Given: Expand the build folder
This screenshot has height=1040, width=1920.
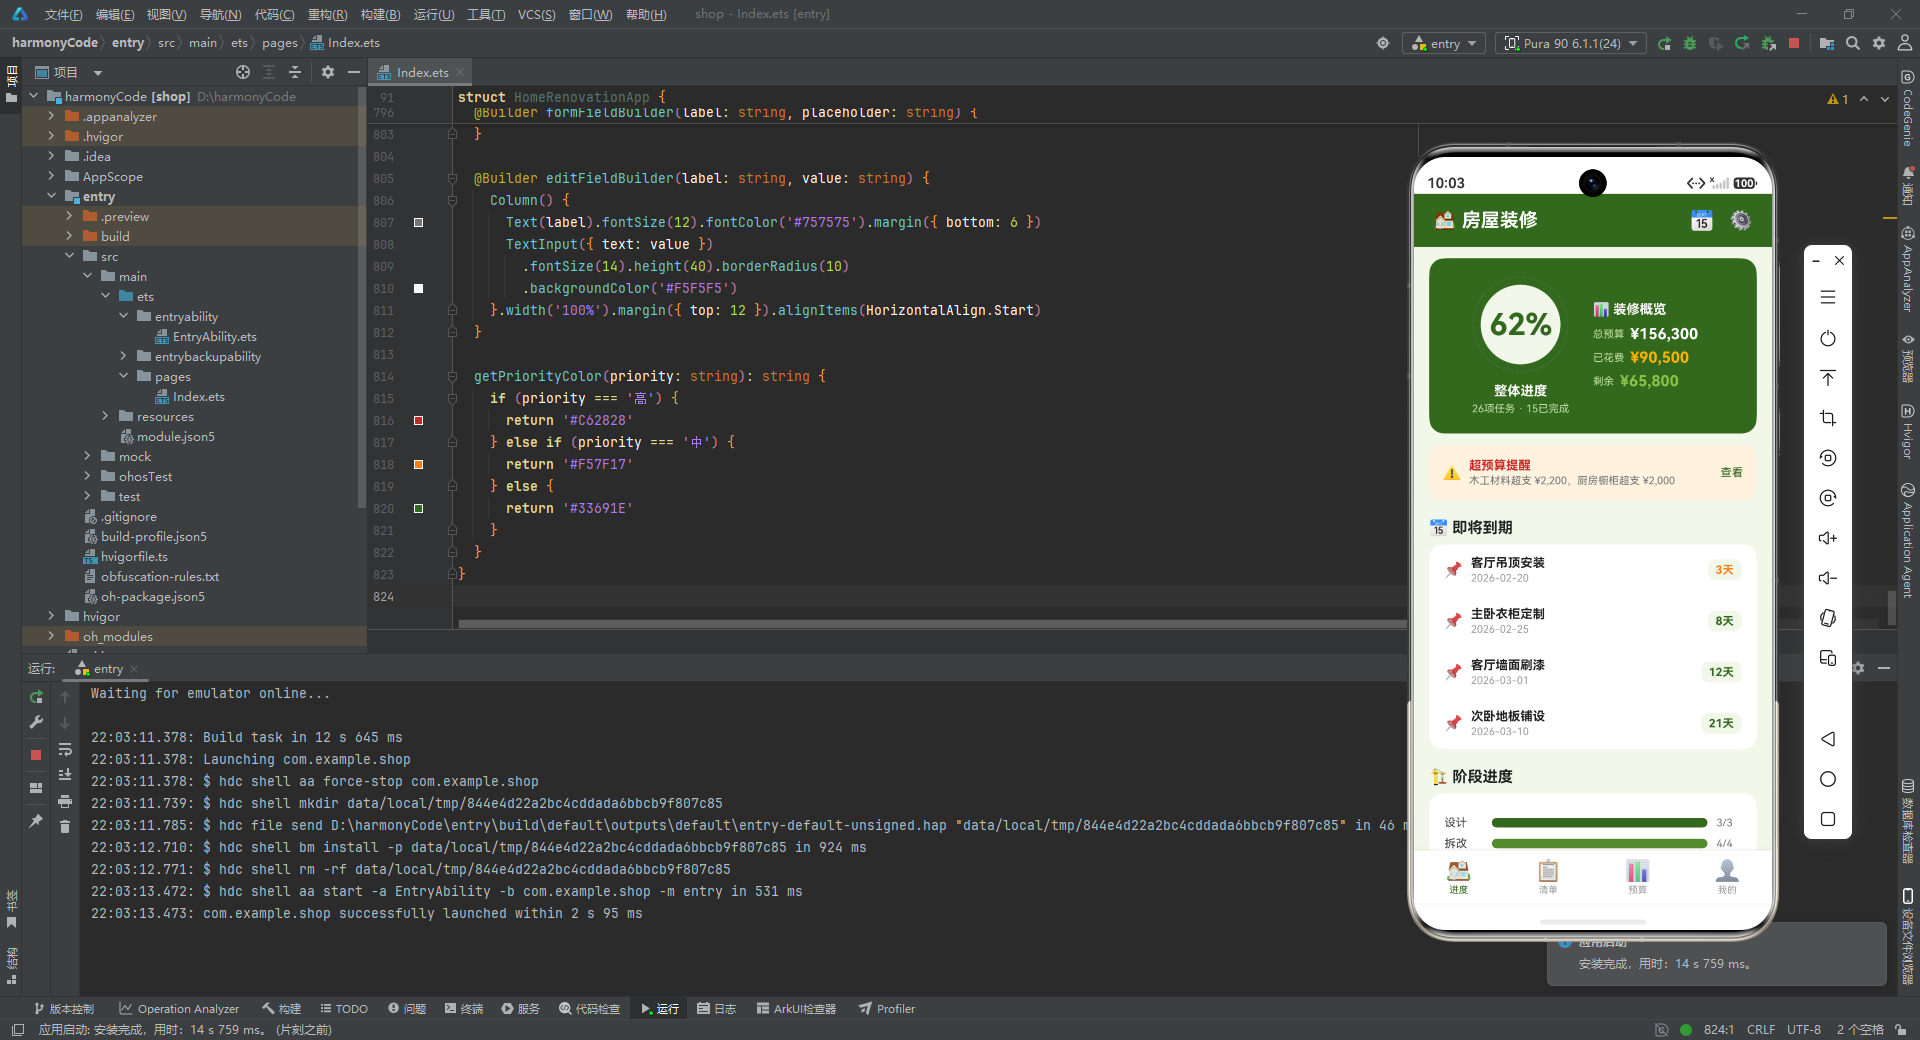Looking at the screenshot, I should 69,236.
